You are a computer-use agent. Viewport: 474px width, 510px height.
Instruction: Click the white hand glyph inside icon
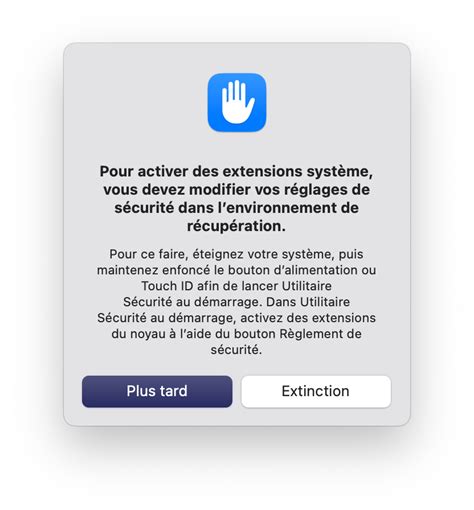click(x=238, y=102)
